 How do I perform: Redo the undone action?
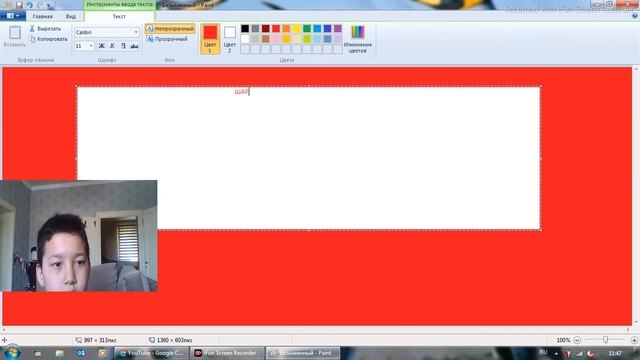40,5
